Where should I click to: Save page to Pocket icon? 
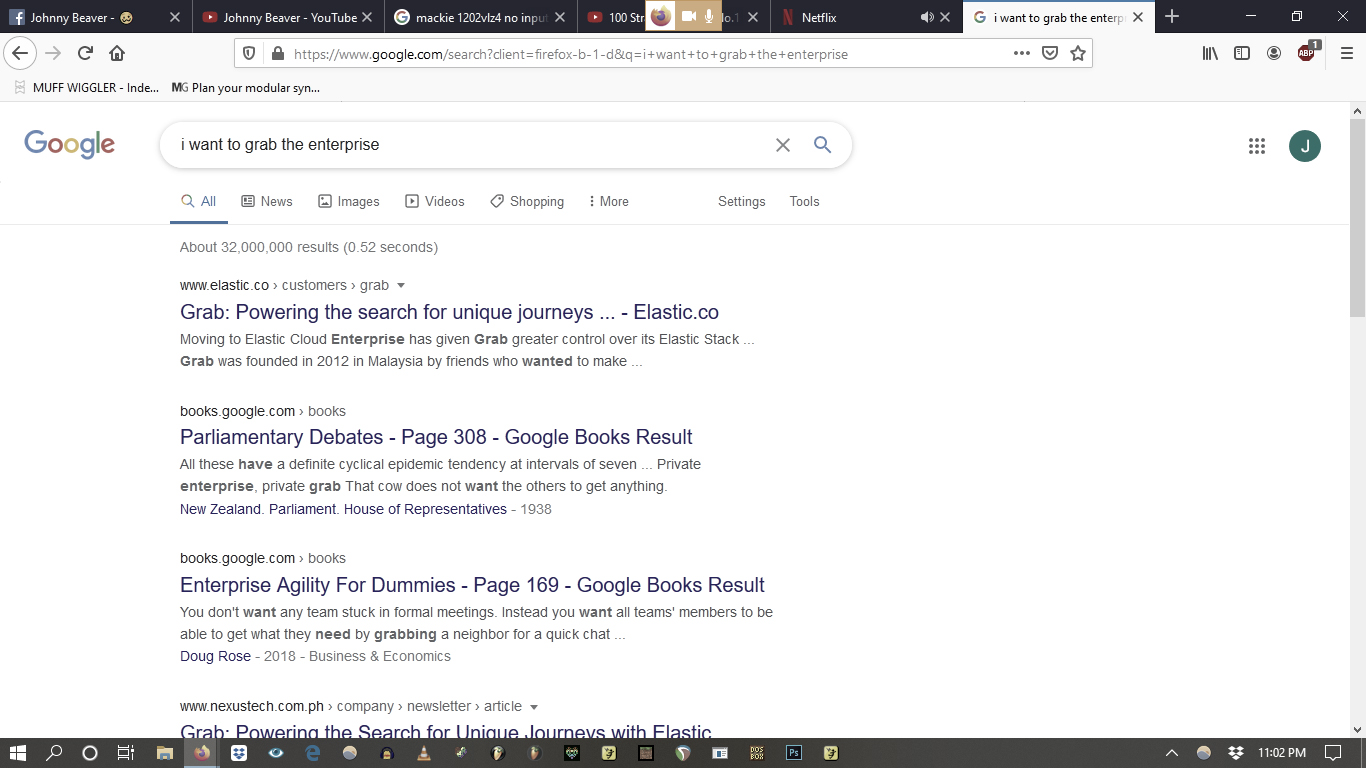[1049, 54]
